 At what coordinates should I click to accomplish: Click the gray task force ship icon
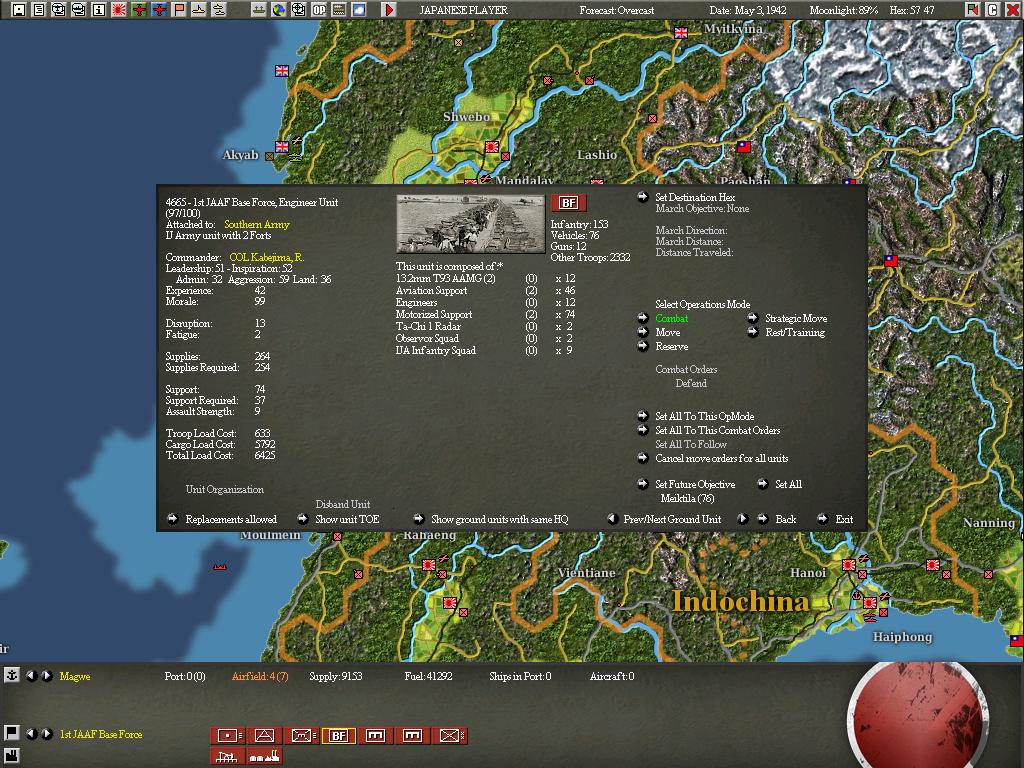coord(259,9)
